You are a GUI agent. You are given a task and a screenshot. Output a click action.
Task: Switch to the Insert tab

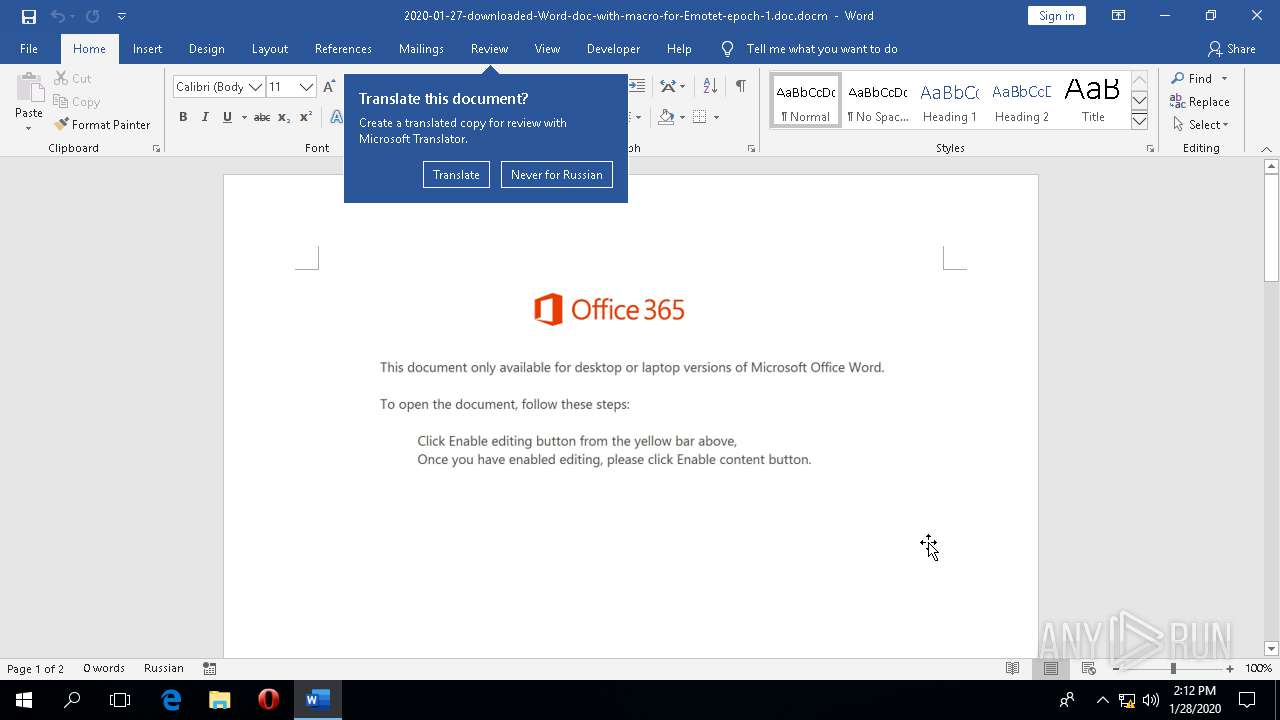click(x=147, y=49)
